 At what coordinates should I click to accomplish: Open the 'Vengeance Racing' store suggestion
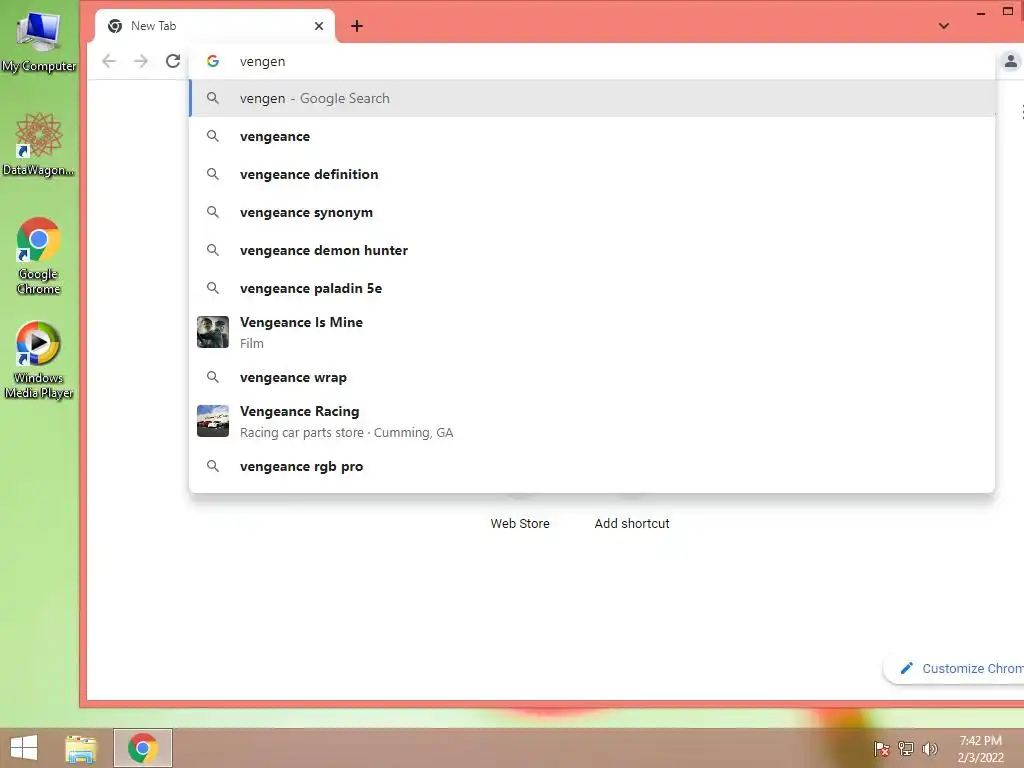click(x=592, y=421)
